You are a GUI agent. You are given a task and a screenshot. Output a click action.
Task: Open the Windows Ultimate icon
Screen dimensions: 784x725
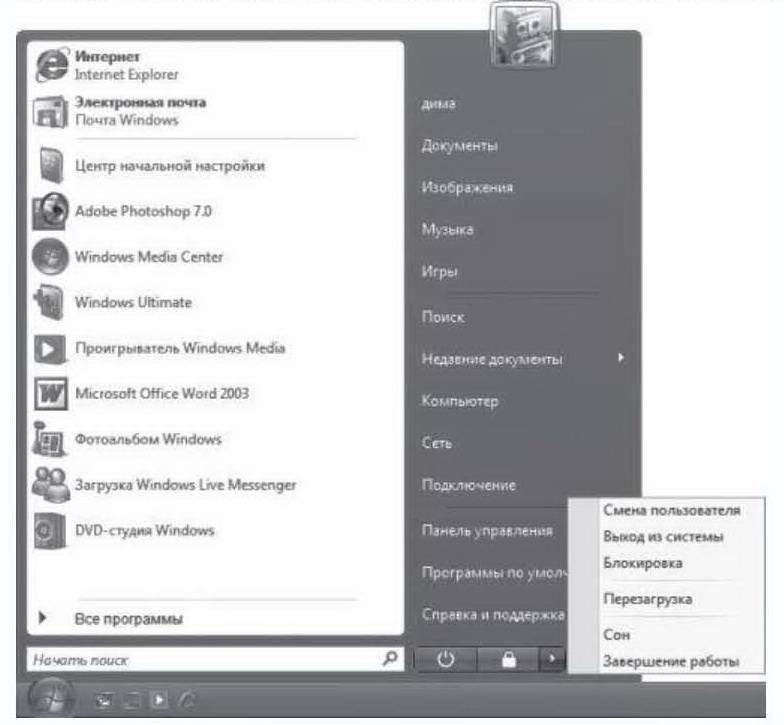(49, 302)
